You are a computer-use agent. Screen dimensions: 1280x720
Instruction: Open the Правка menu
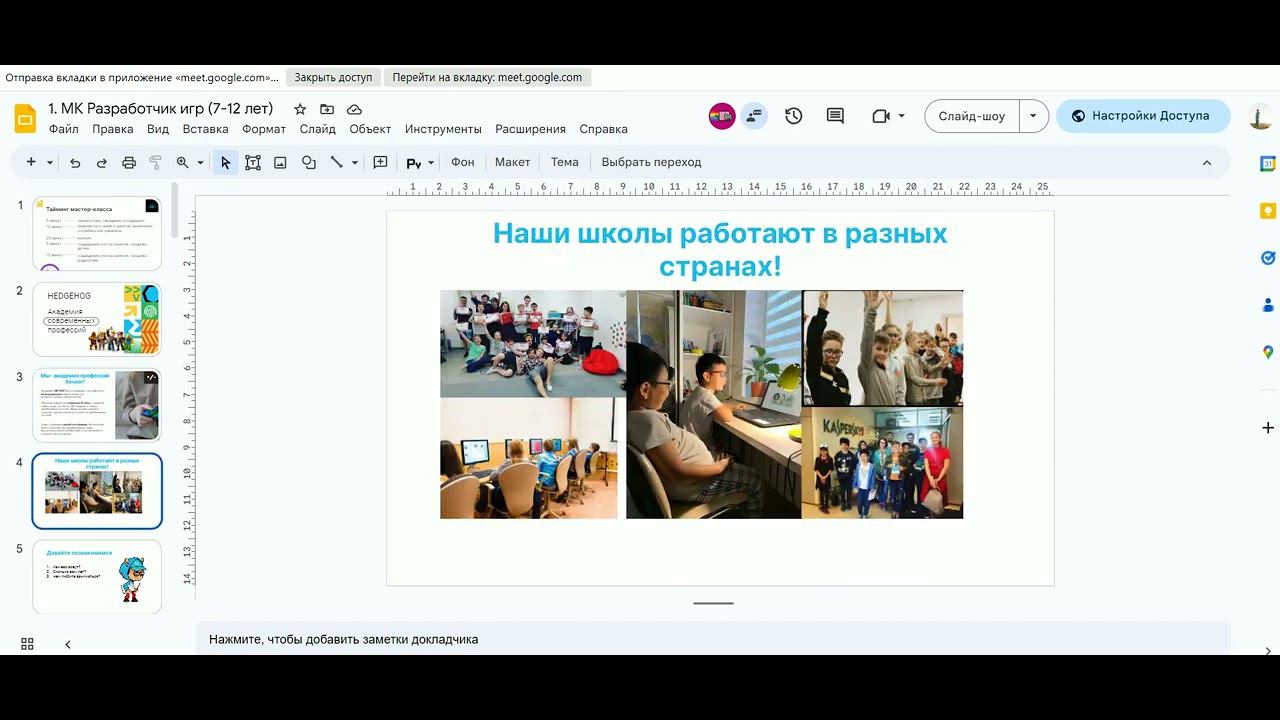(113, 129)
